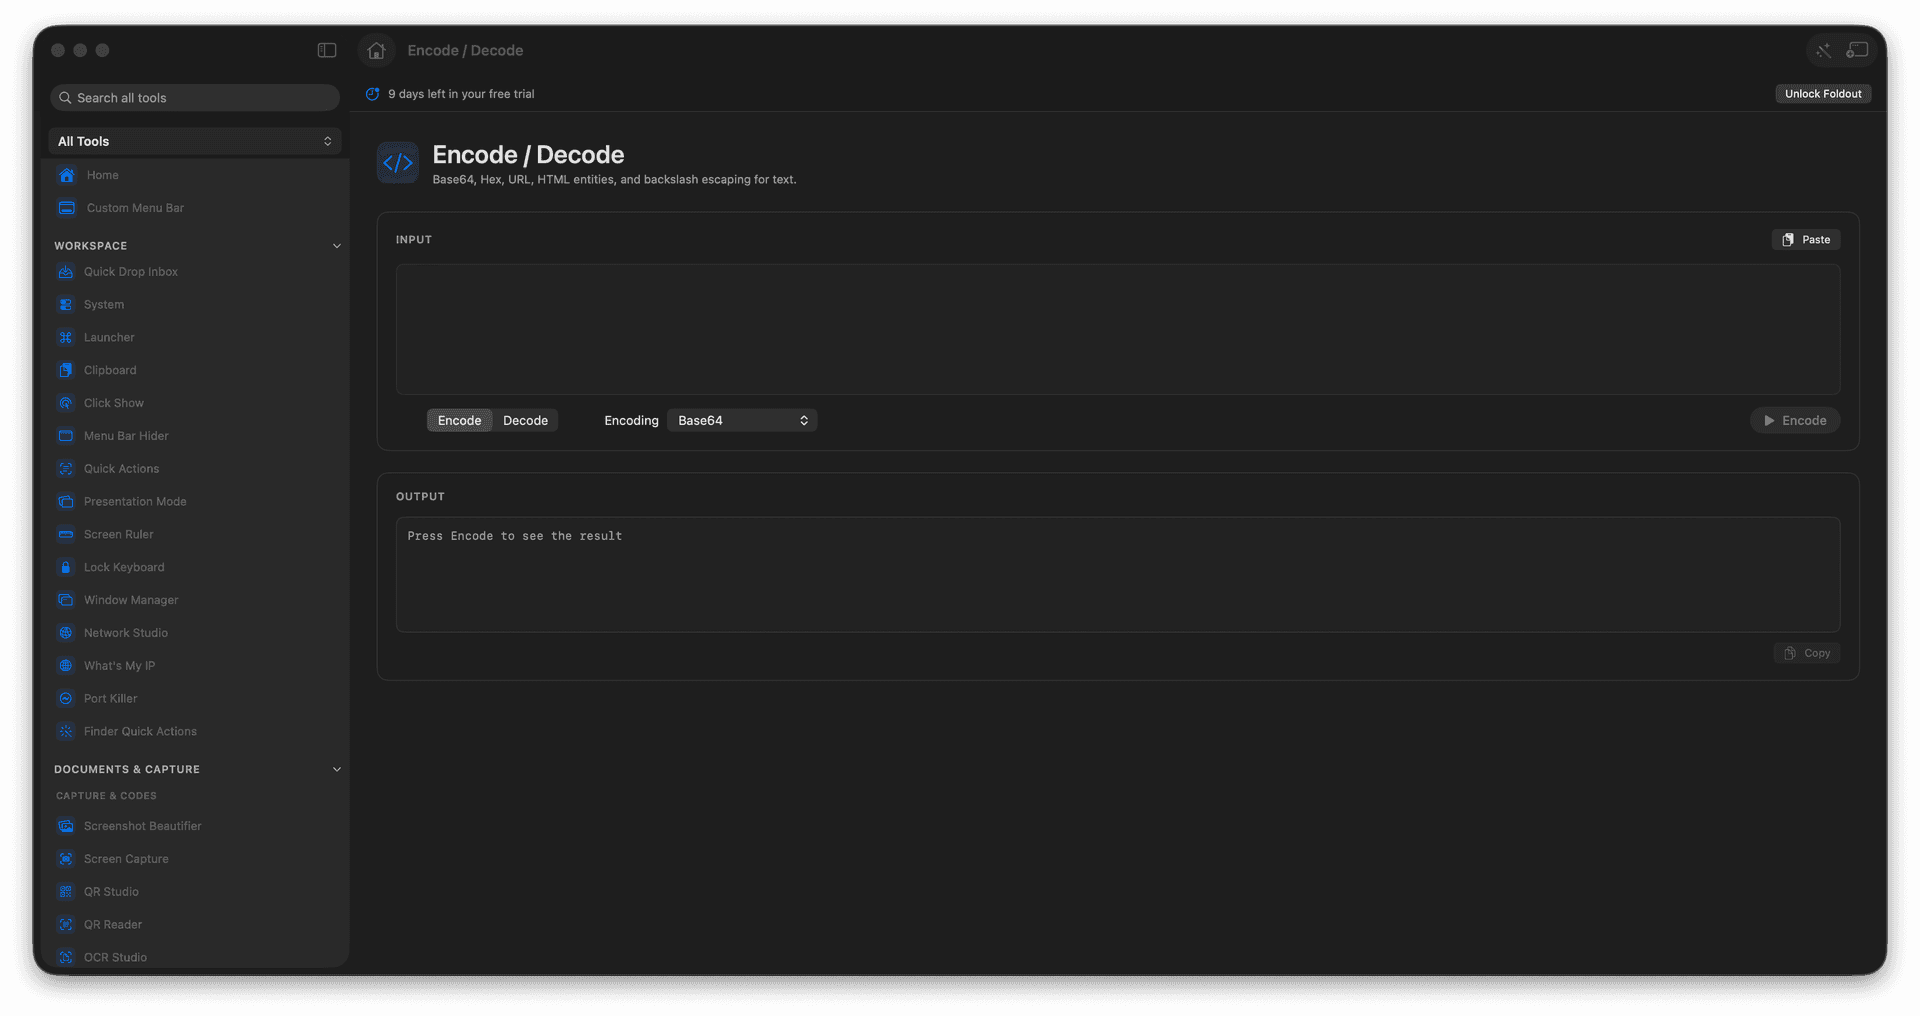The height and width of the screenshot is (1016, 1920).
Task: Click the Click Show icon
Action: pos(66,403)
